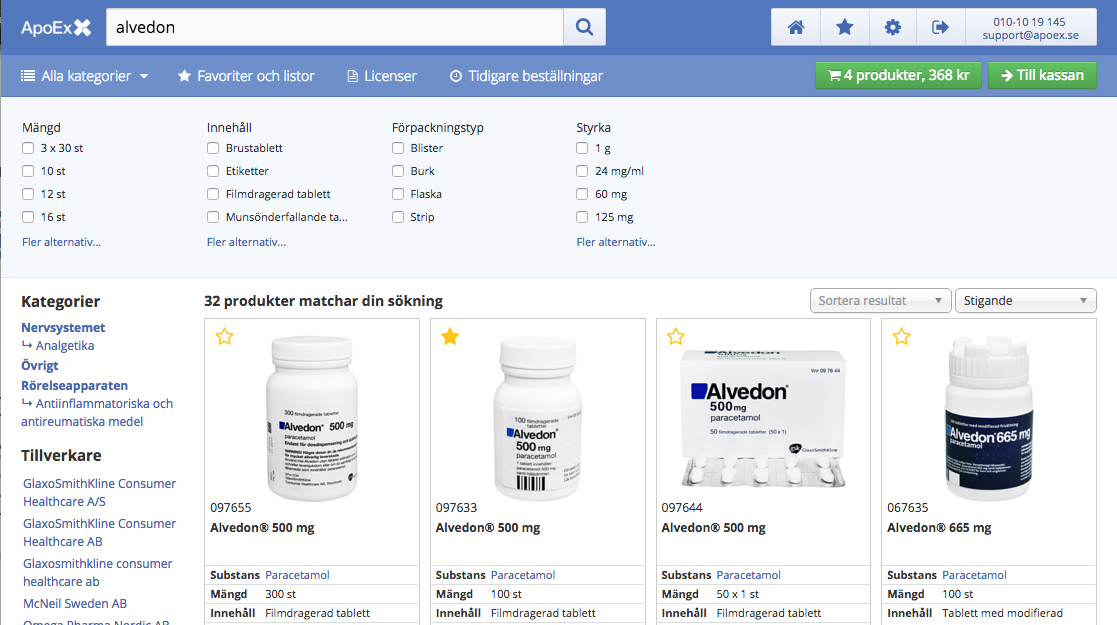The image size is (1117, 625).
Task: Enable the '125 mg' strength filter
Action: [x=582, y=217]
